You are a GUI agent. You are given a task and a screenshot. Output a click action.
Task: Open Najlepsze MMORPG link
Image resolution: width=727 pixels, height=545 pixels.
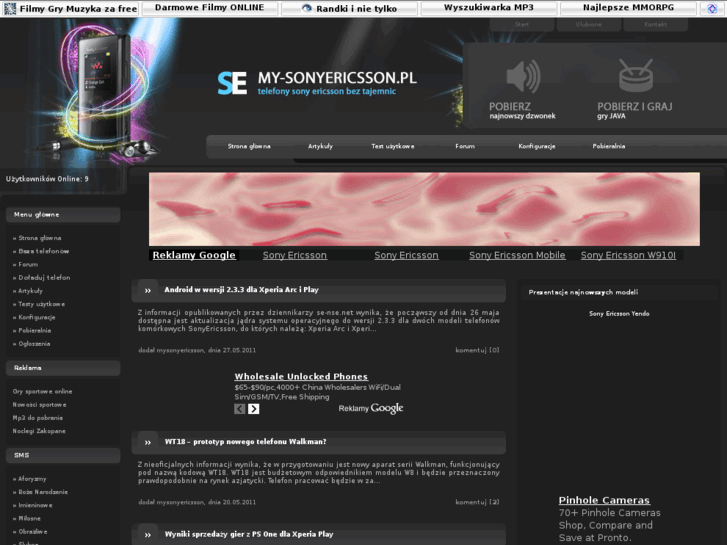(x=628, y=7)
